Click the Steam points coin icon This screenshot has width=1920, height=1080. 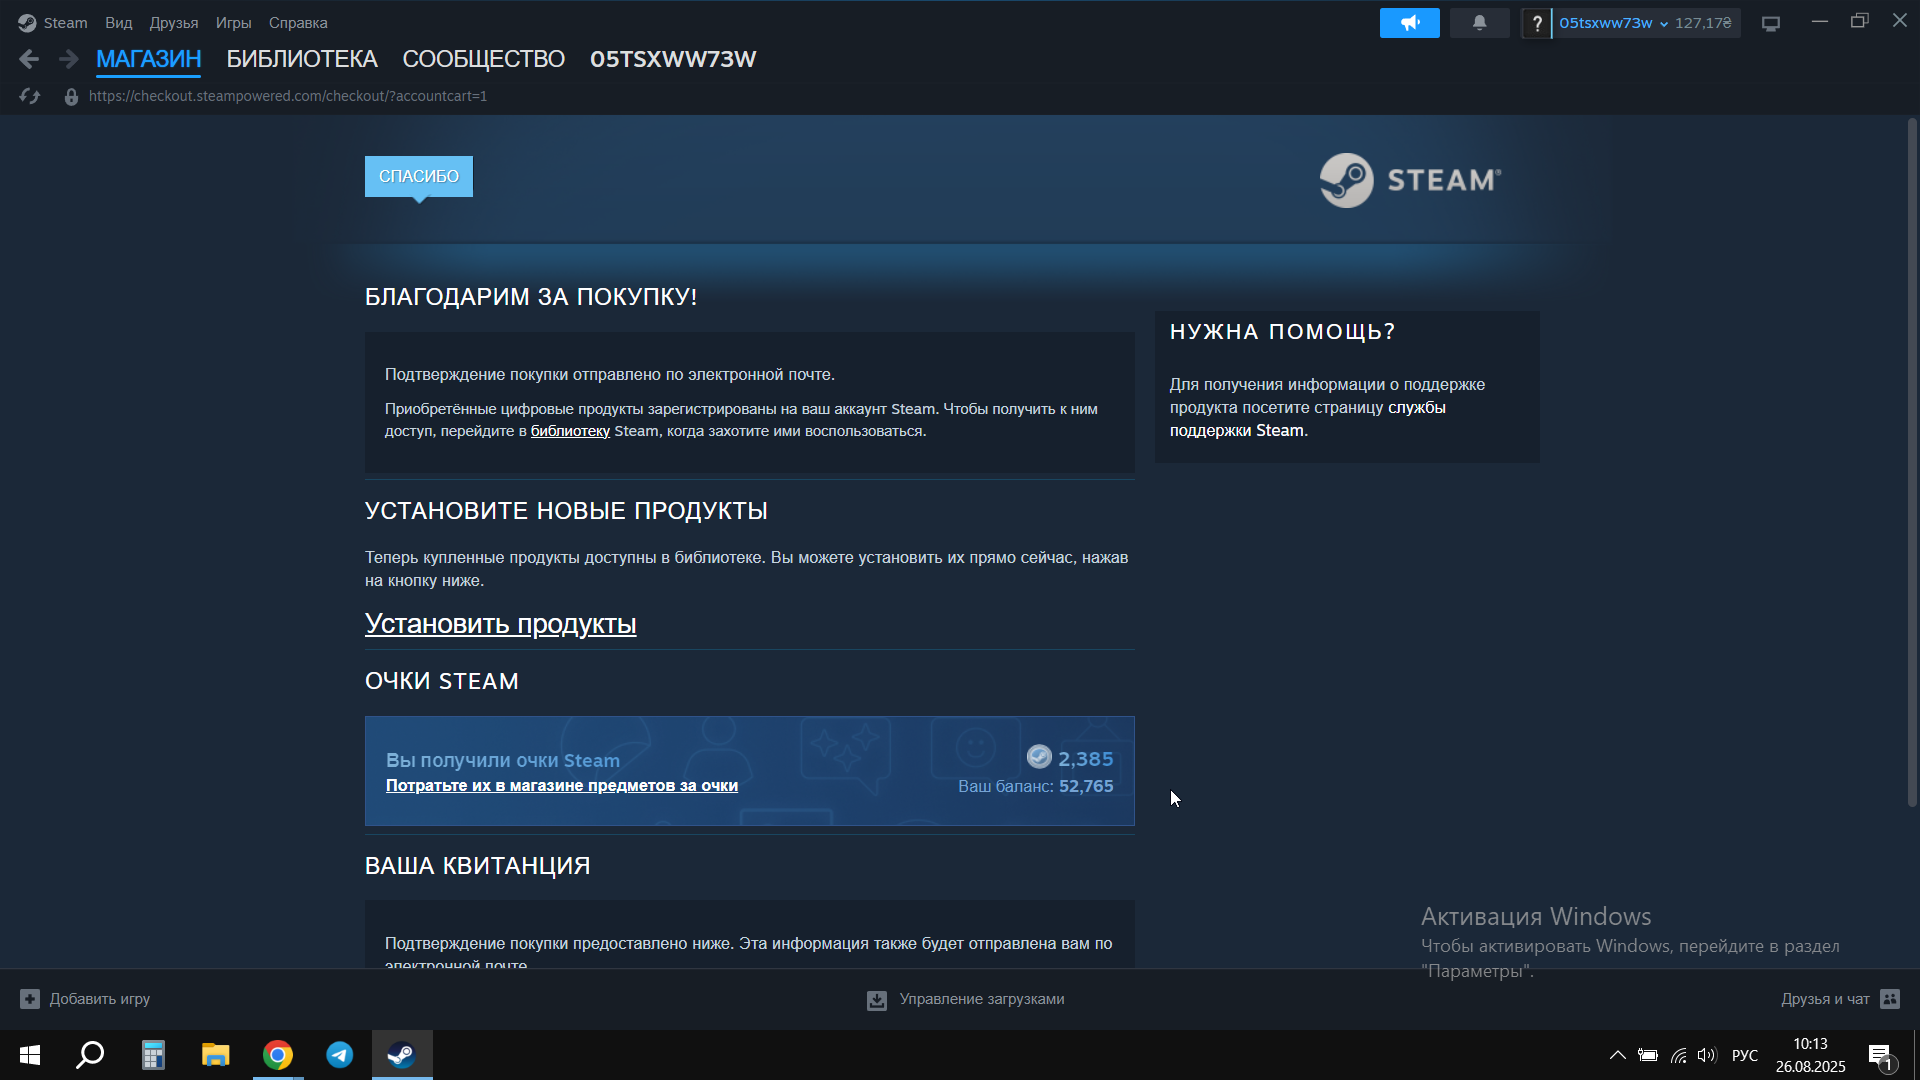coord(1039,757)
